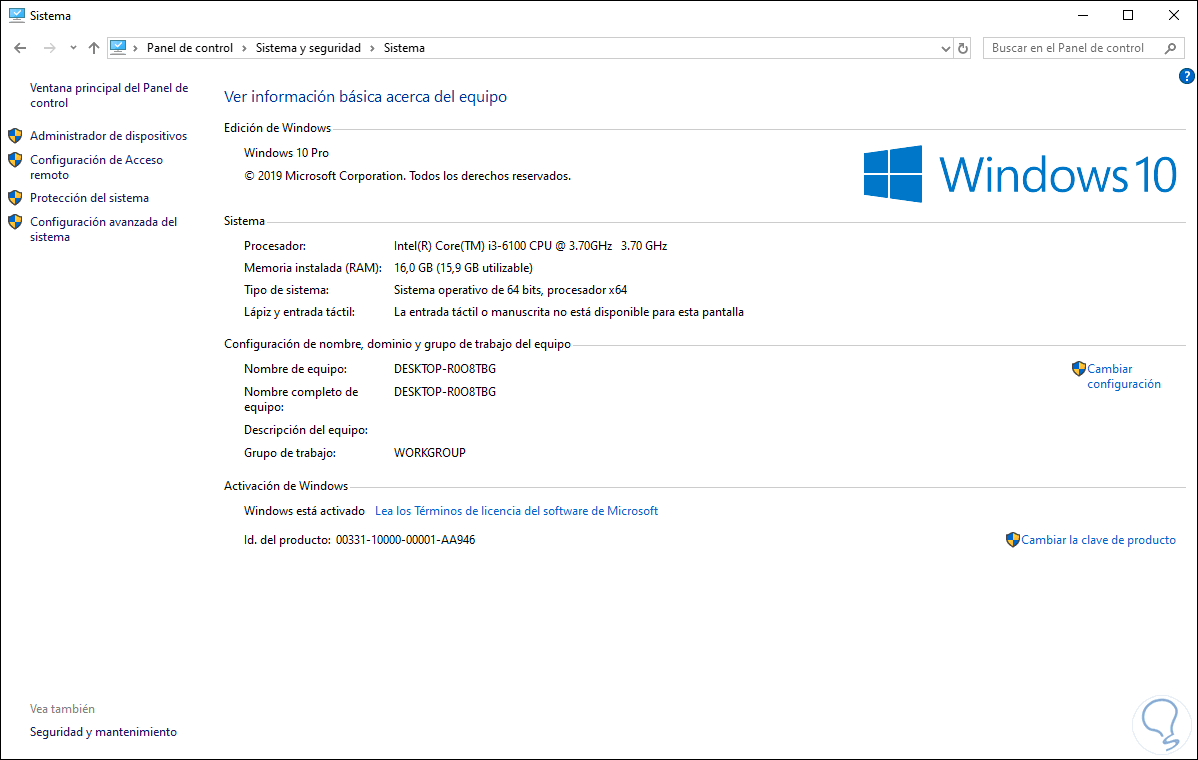Screen dimensions: 1198x760
Task: Go back with the back arrow
Action: tap(21, 48)
